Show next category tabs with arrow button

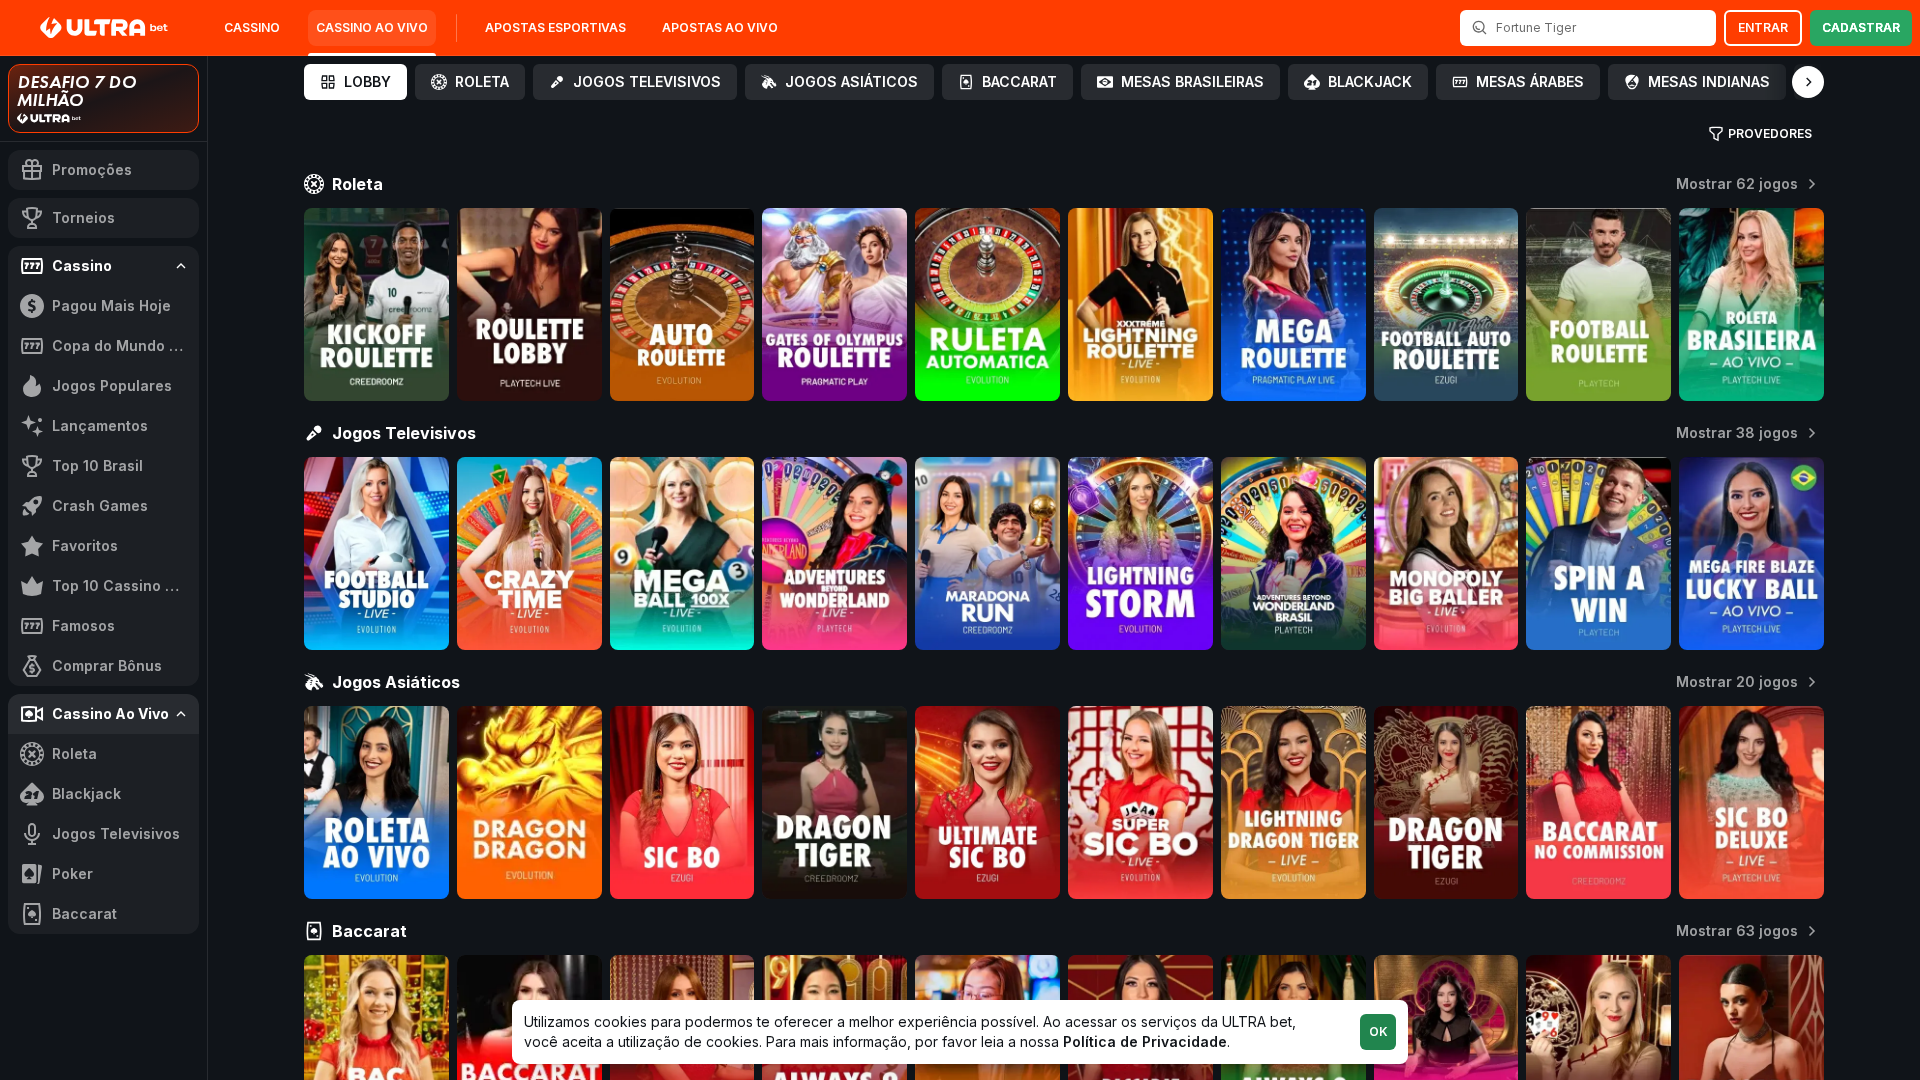pyautogui.click(x=1808, y=82)
